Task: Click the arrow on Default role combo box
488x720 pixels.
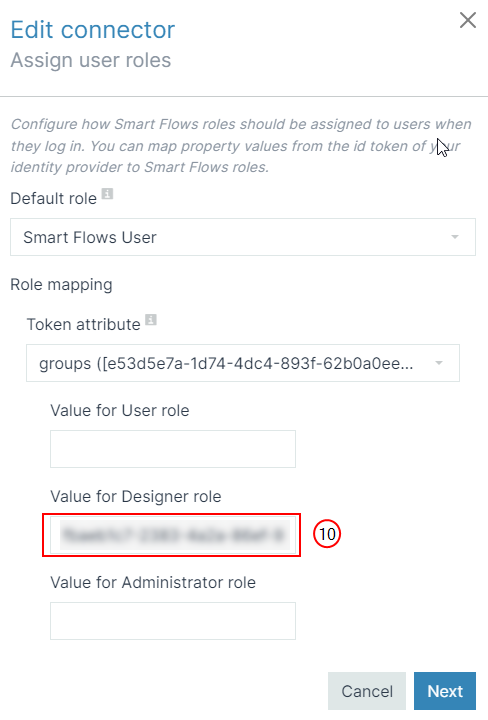Action: pyautogui.click(x=454, y=237)
